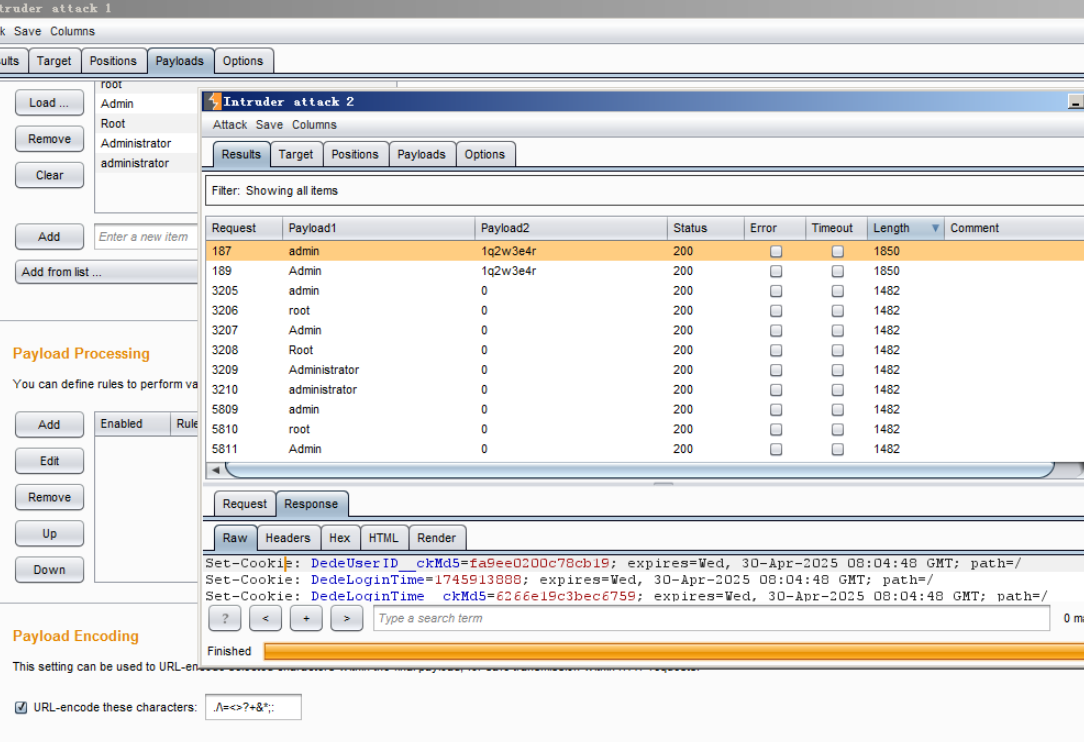1084x742 pixels.
Task: Click the 'Enter a new item' field
Action: [x=147, y=236]
